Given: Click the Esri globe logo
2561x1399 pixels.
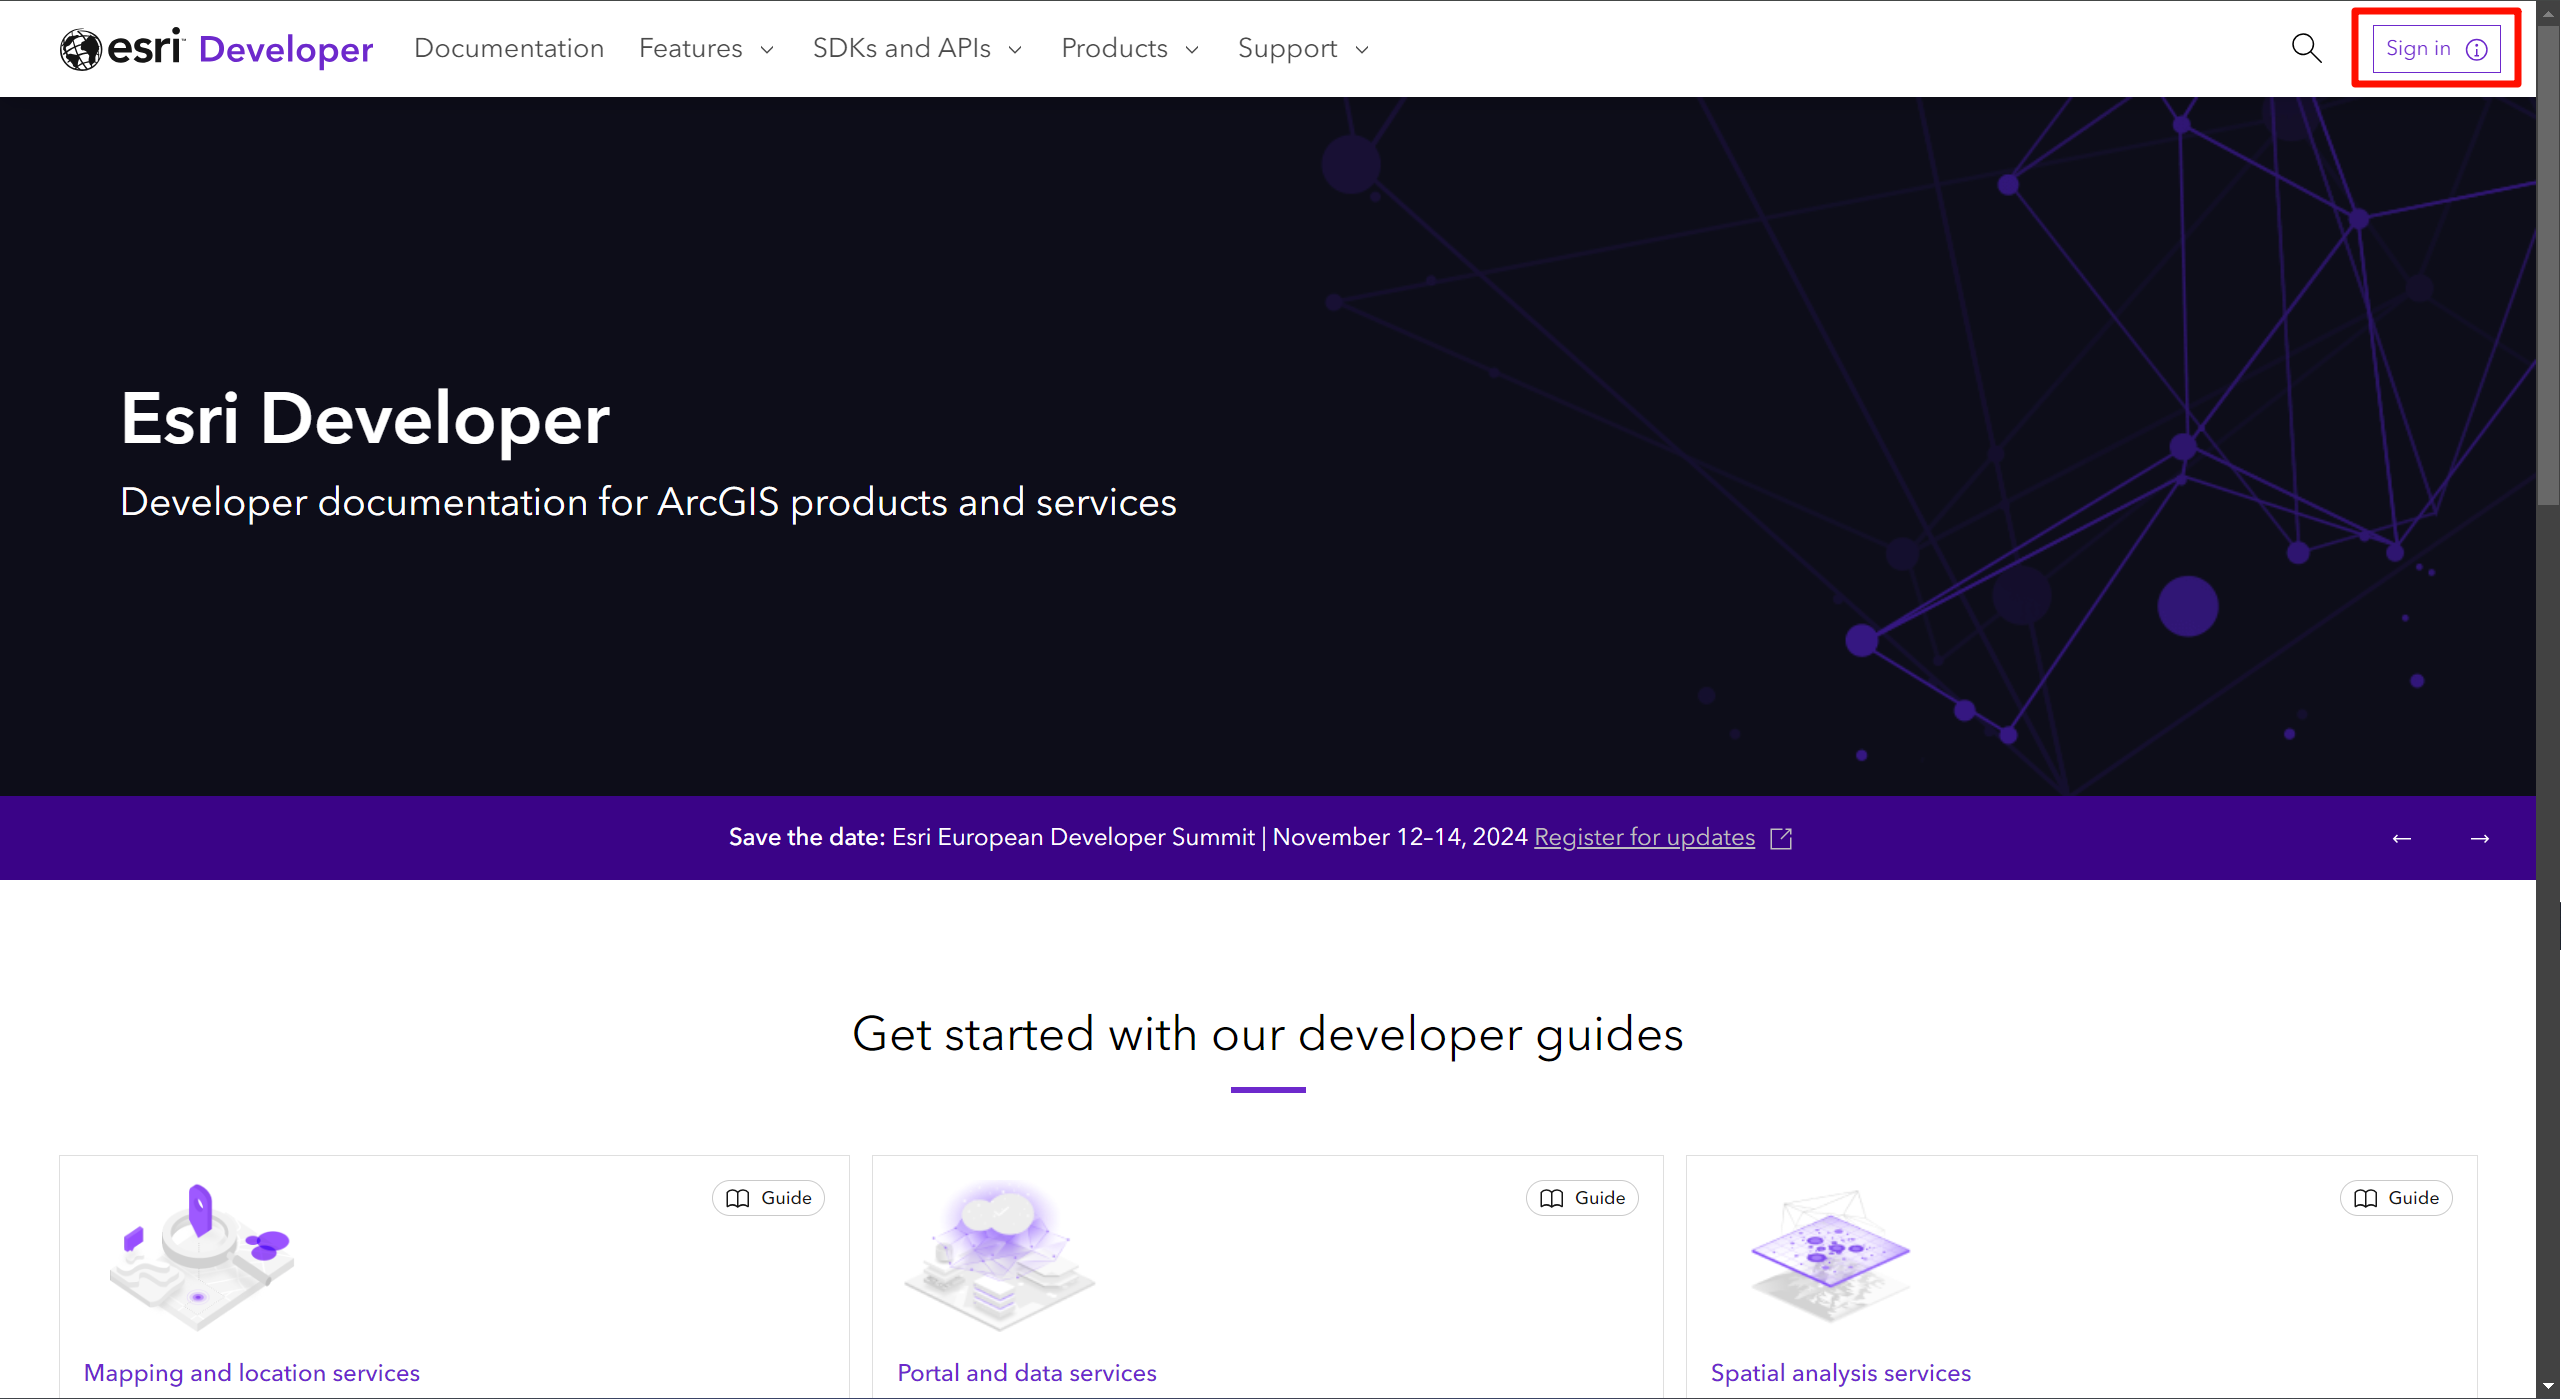Looking at the screenshot, I should click(x=81, y=49).
